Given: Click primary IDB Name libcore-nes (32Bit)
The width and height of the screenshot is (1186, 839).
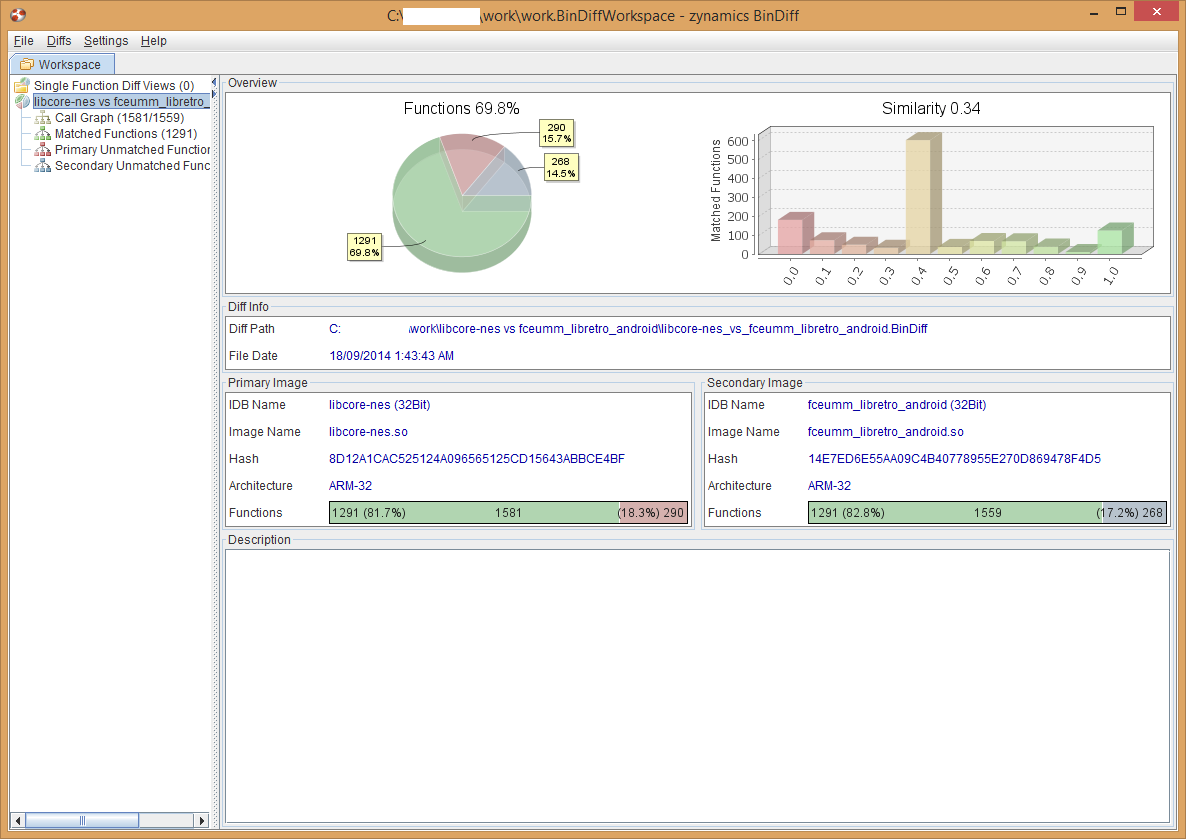Looking at the screenshot, I should (380, 405).
